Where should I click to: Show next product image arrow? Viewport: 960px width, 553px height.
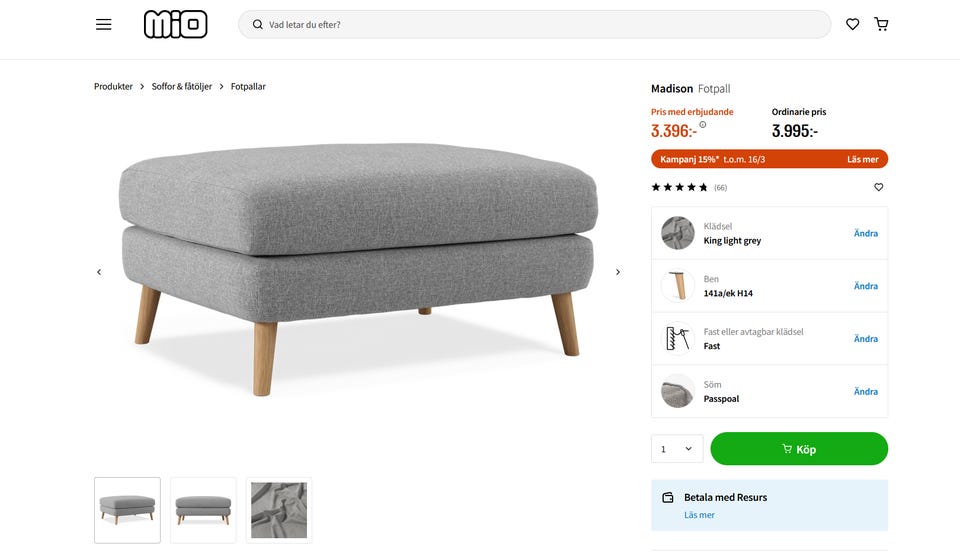618,272
